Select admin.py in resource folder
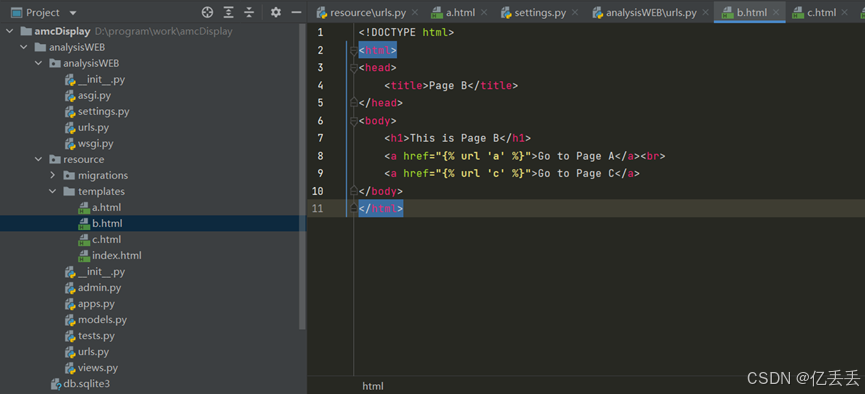The image size is (865, 394). click(x=99, y=287)
